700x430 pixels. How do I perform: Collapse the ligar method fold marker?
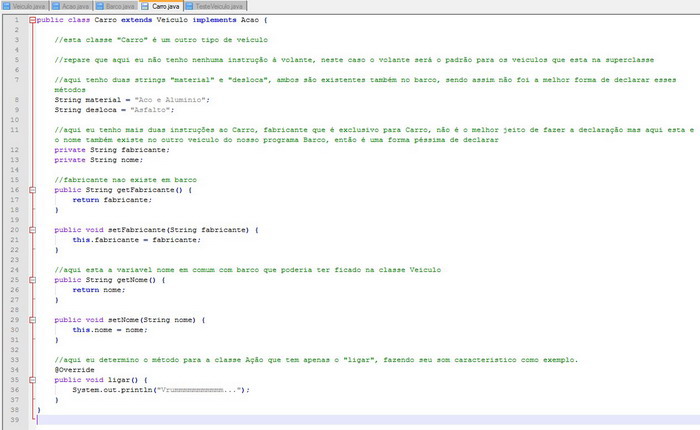point(31,380)
